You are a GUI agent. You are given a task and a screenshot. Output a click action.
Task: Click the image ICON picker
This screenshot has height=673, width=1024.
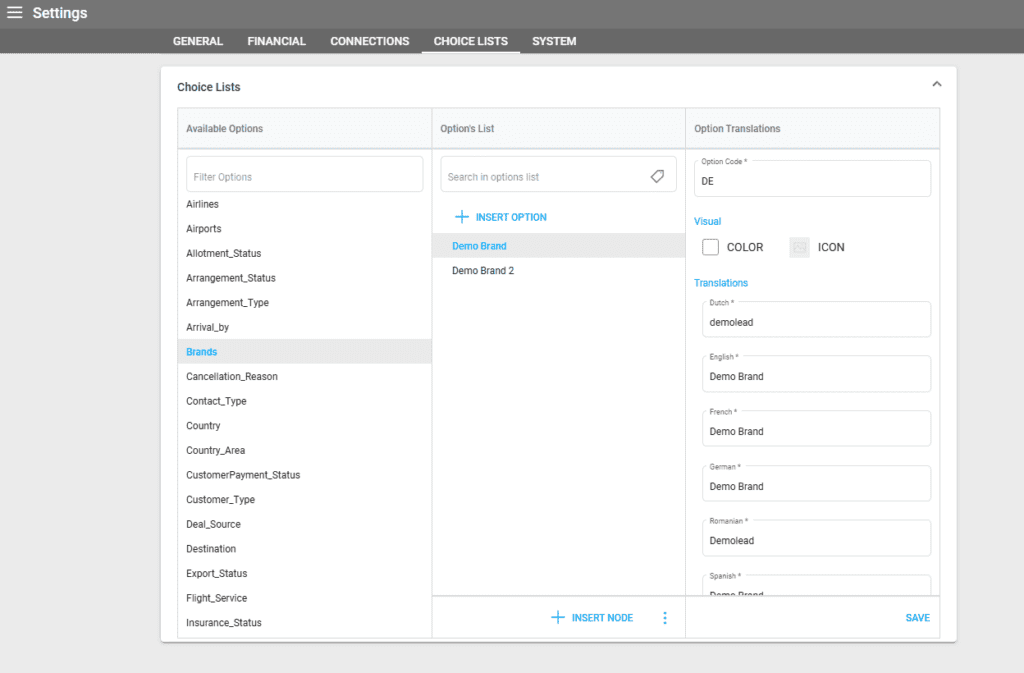(x=799, y=247)
